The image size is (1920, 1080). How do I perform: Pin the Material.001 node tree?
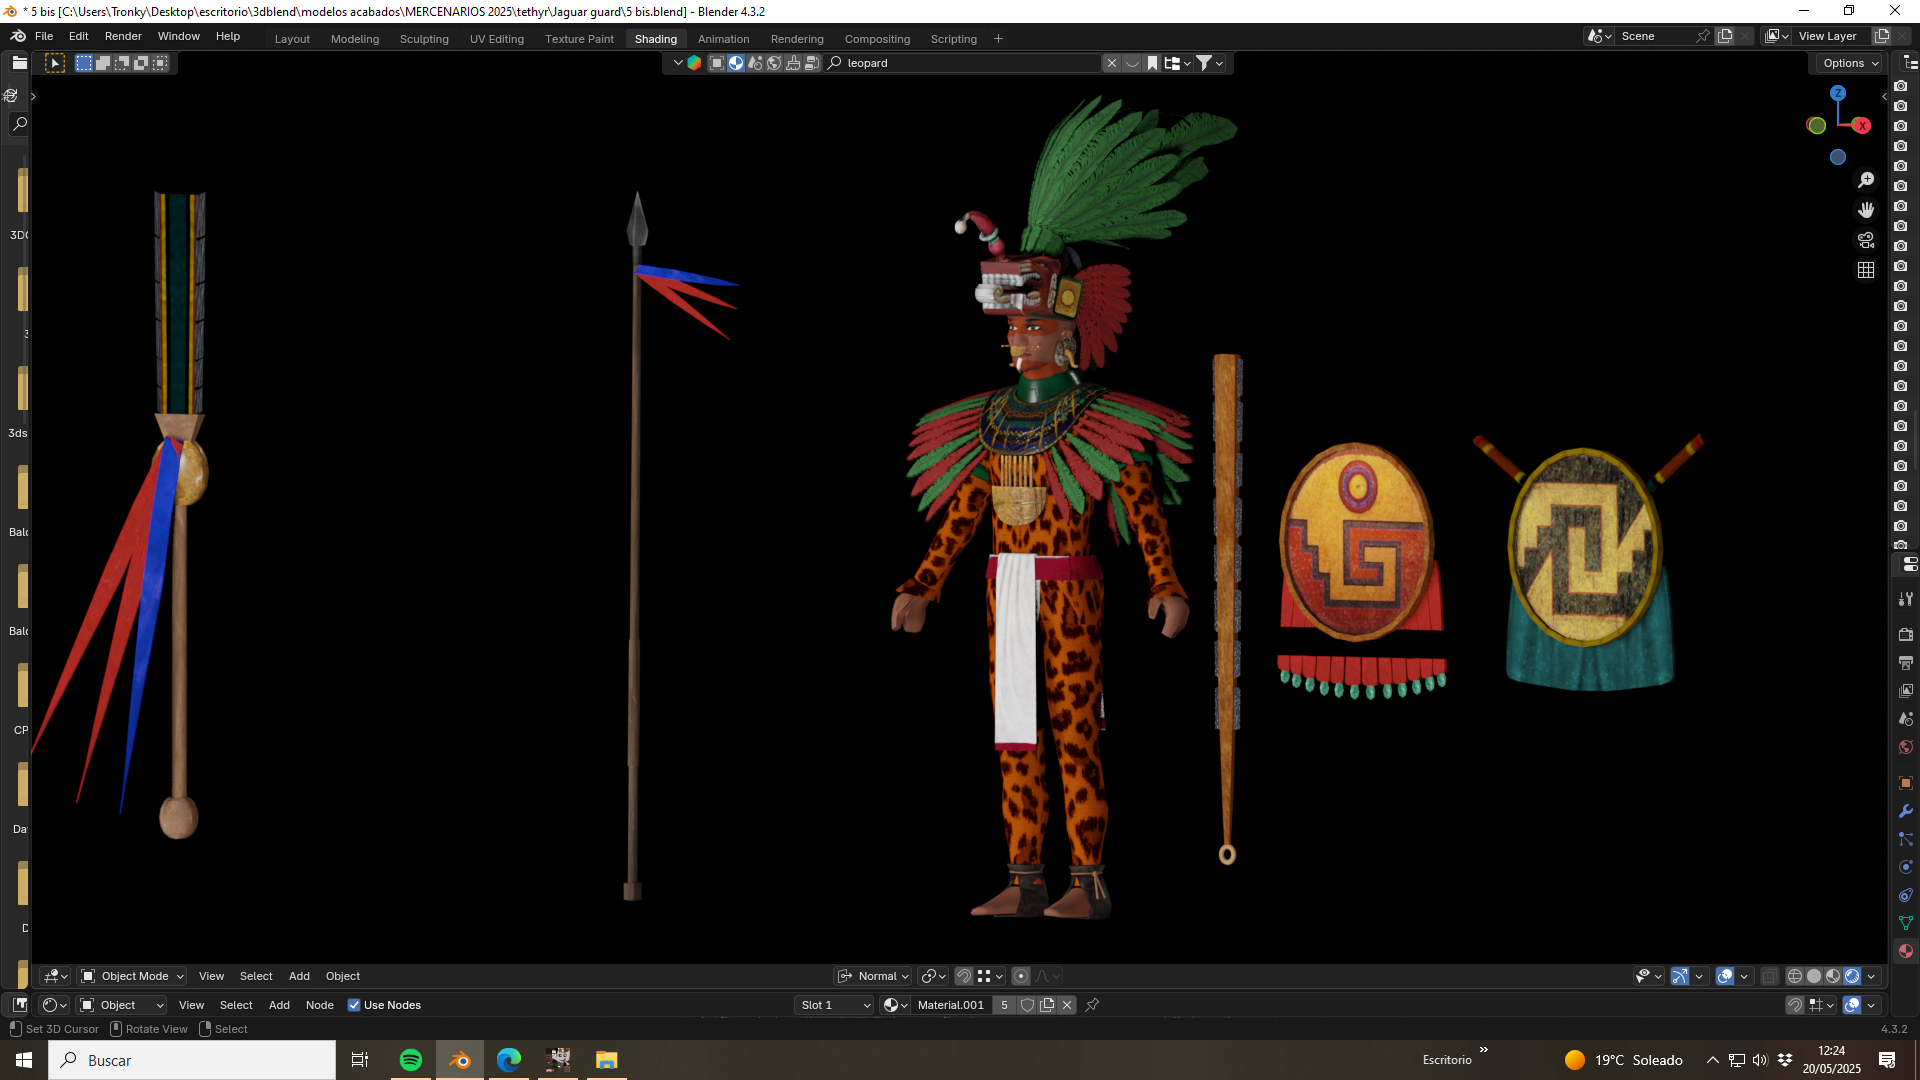pos(1092,1005)
